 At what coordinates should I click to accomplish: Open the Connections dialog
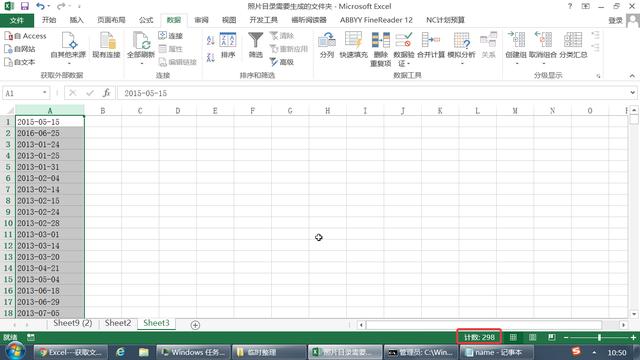pyautogui.click(x=171, y=36)
